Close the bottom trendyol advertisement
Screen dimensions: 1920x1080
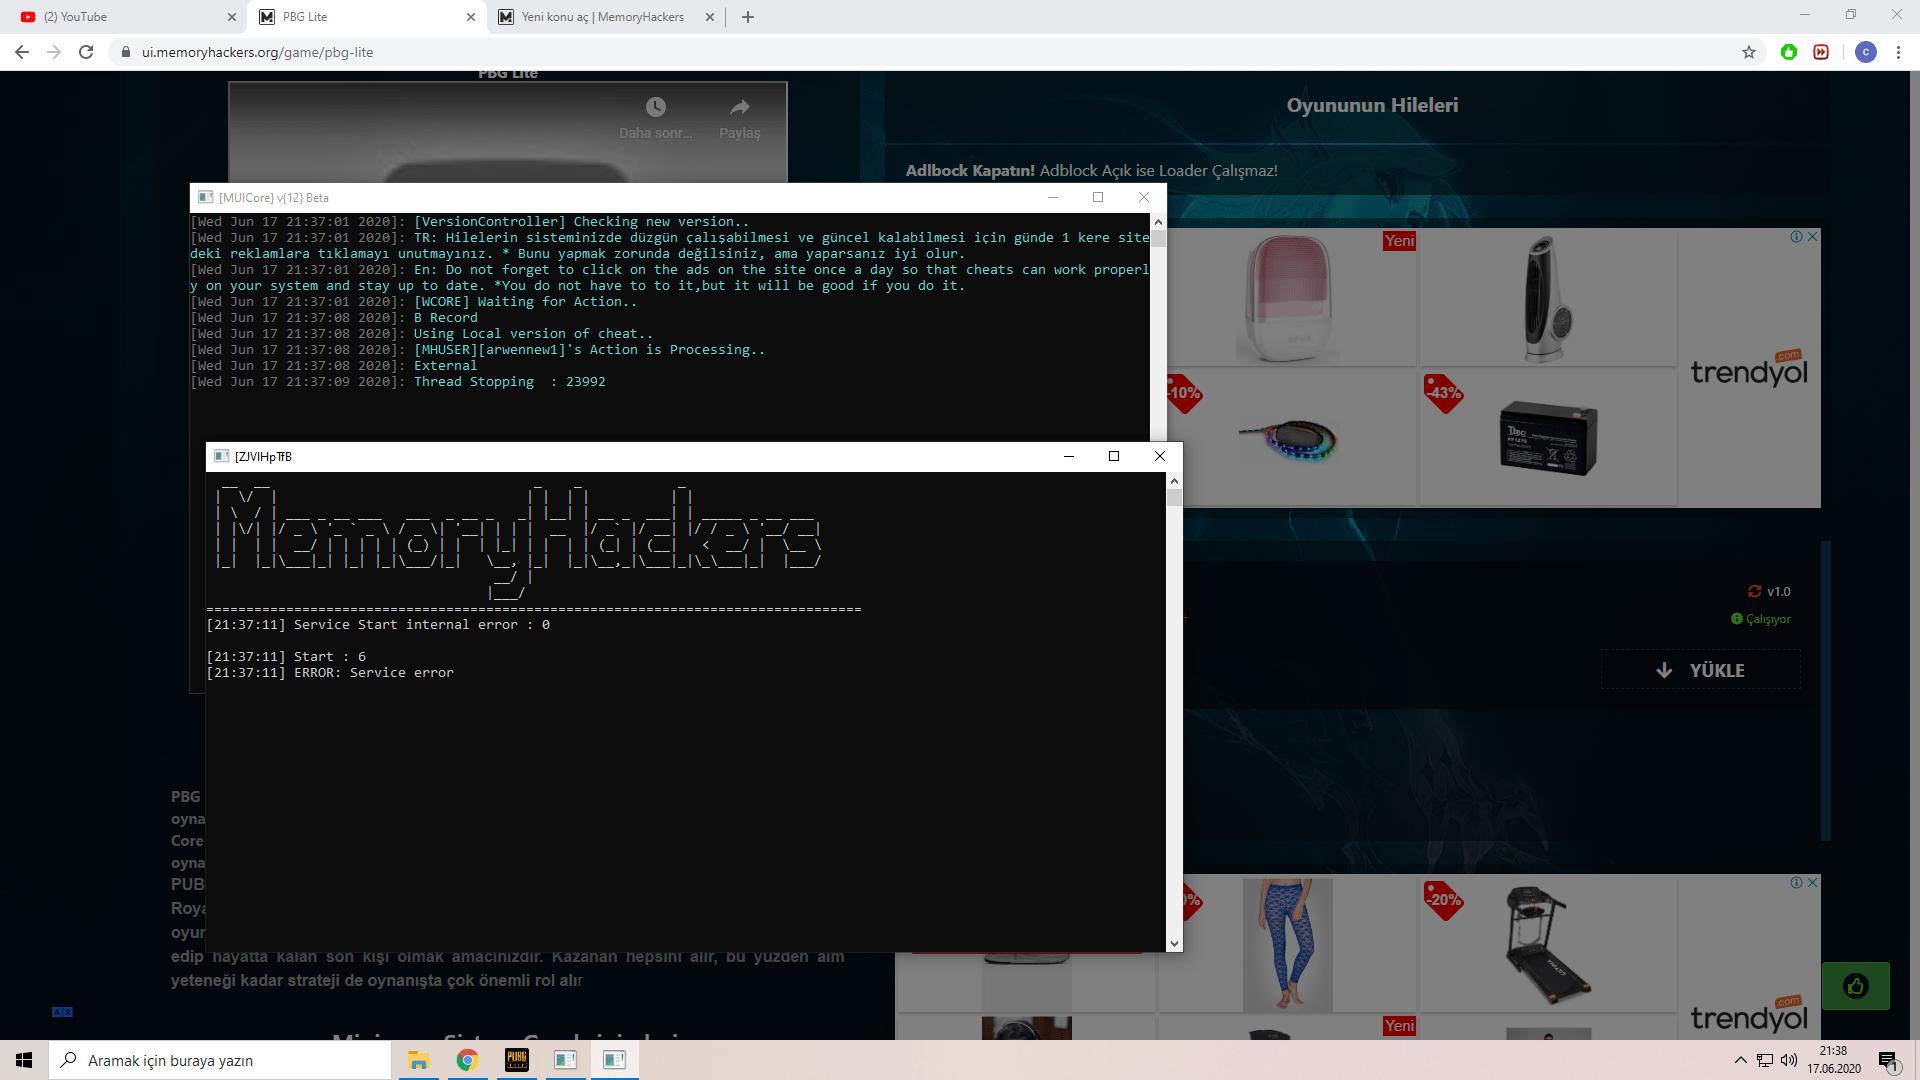[x=1813, y=883]
